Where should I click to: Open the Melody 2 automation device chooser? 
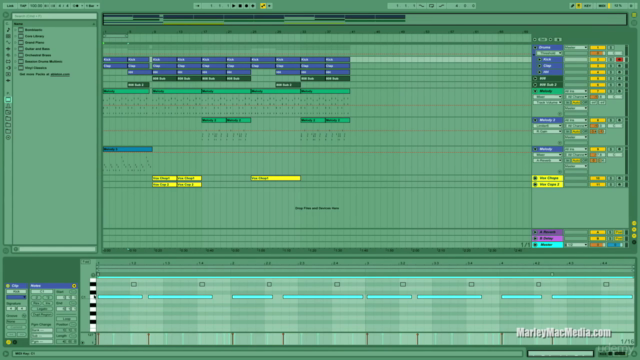[548, 126]
